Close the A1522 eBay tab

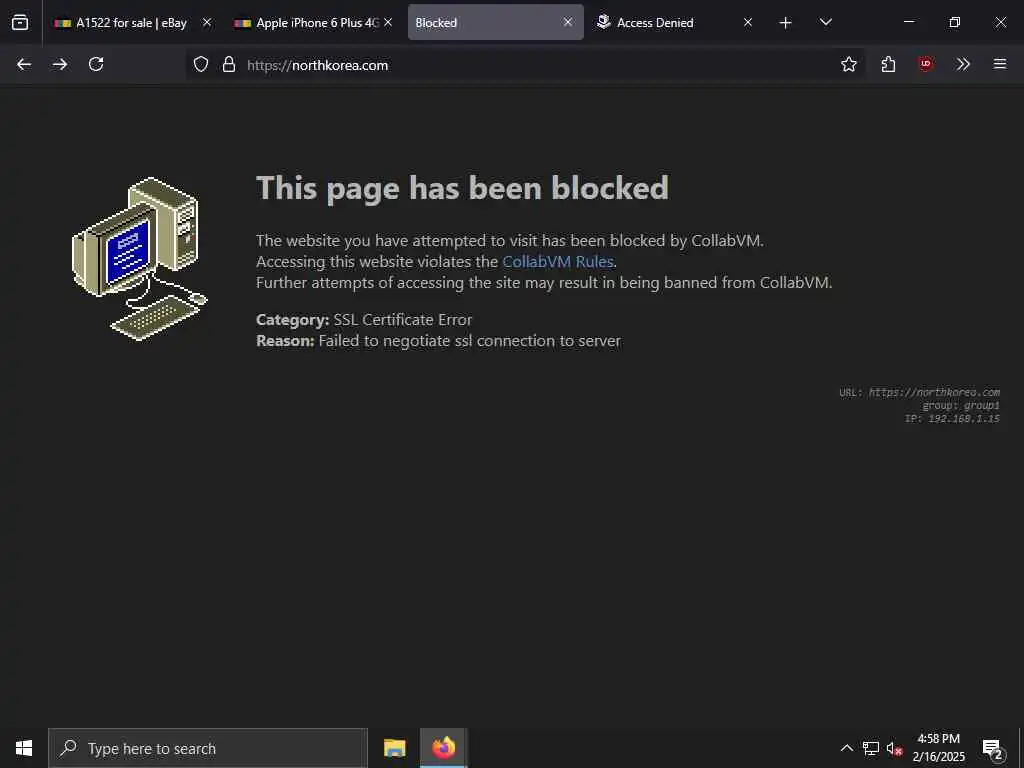pos(207,22)
